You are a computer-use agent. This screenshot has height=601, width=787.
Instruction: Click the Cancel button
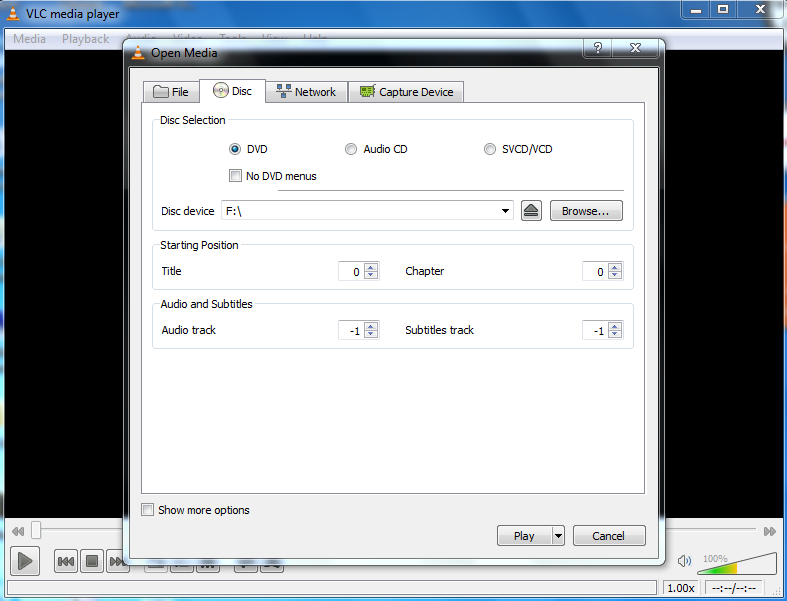[x=609, y=536]
